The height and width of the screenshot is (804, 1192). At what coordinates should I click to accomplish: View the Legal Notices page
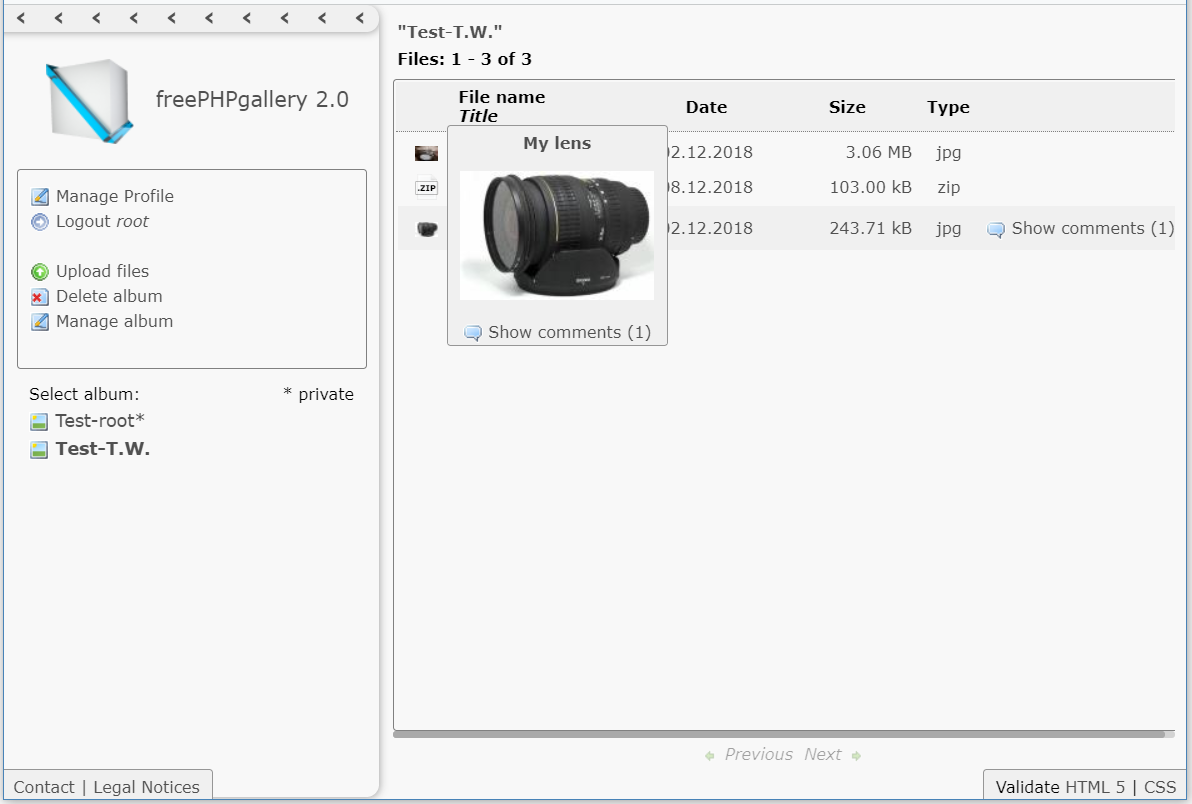(145, 787)
